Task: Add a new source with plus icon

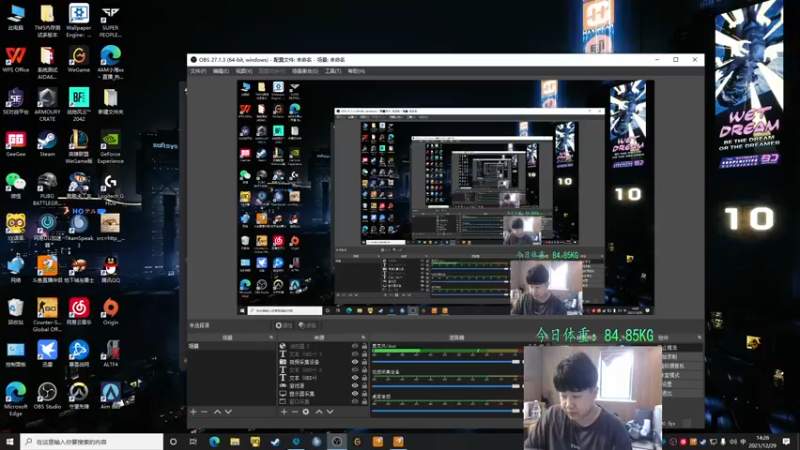Action: point(284,411)
